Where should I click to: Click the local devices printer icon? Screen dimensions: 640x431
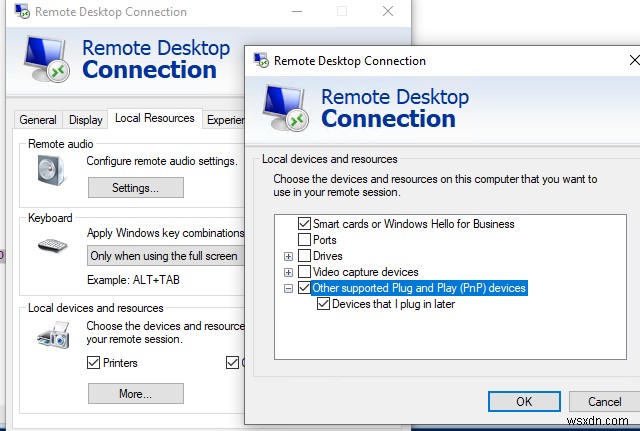click(51, 337)
